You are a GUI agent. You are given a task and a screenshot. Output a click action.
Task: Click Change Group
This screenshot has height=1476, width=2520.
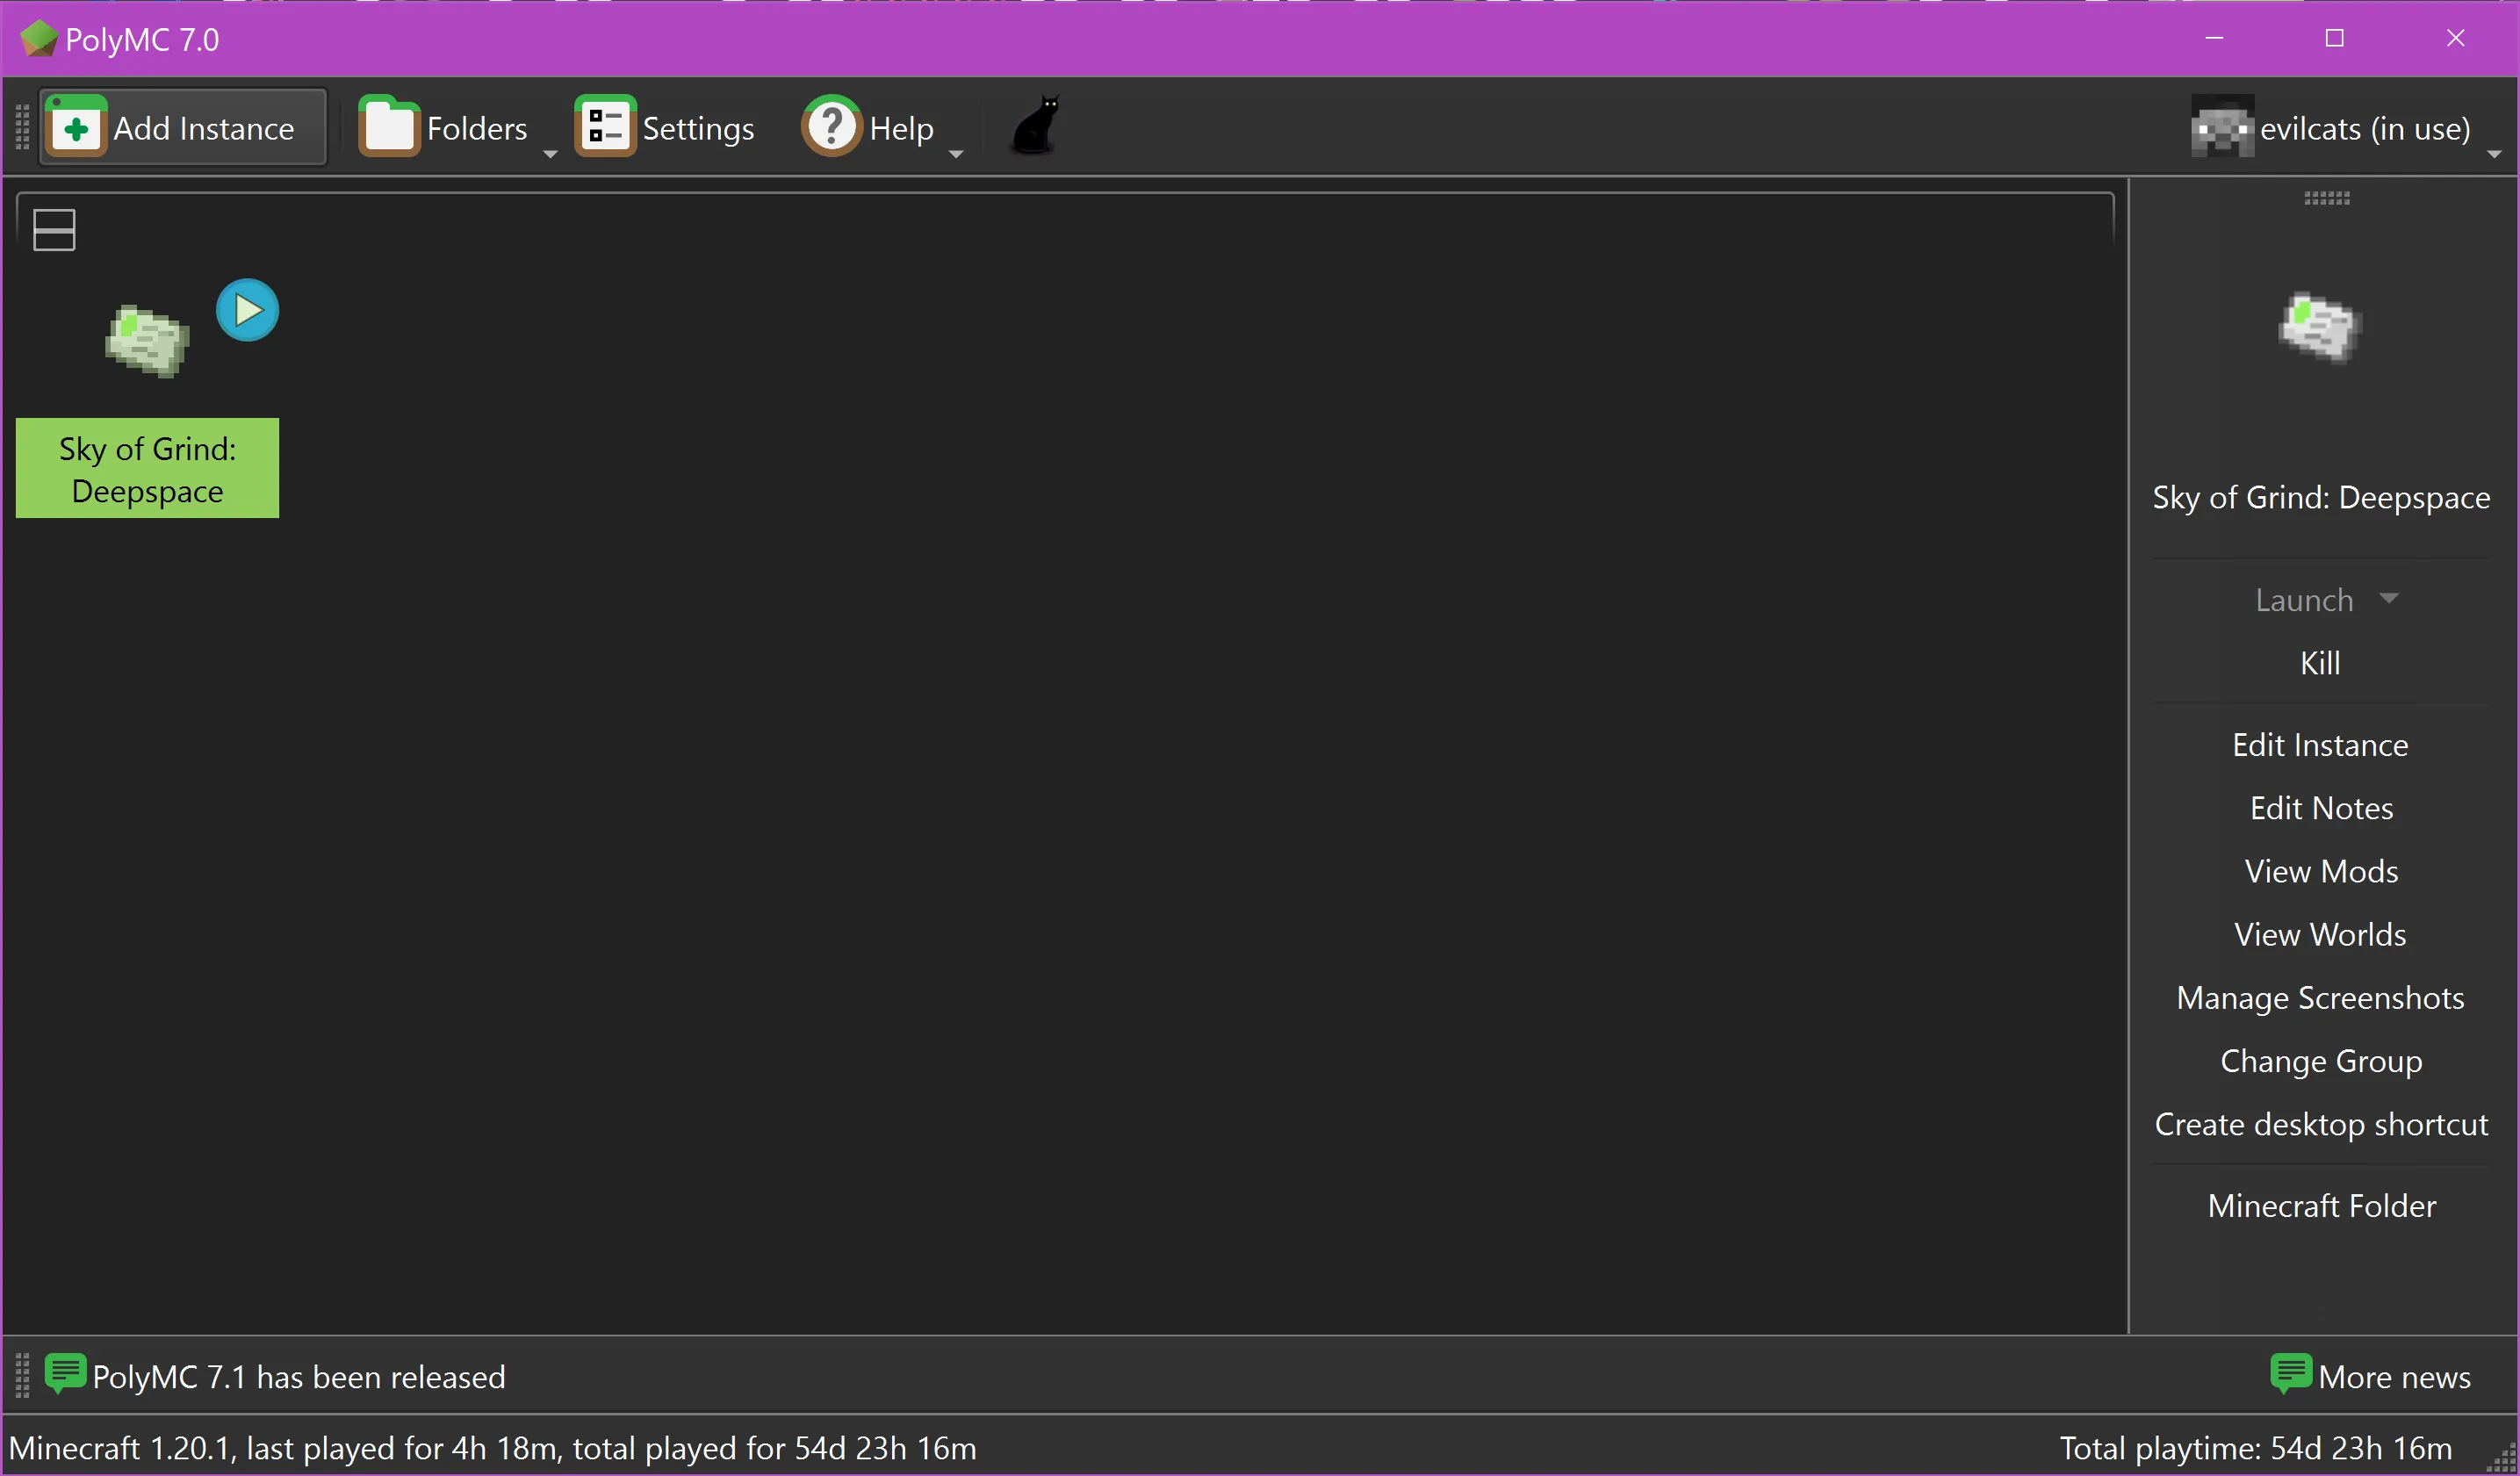click(2321, 1061)
